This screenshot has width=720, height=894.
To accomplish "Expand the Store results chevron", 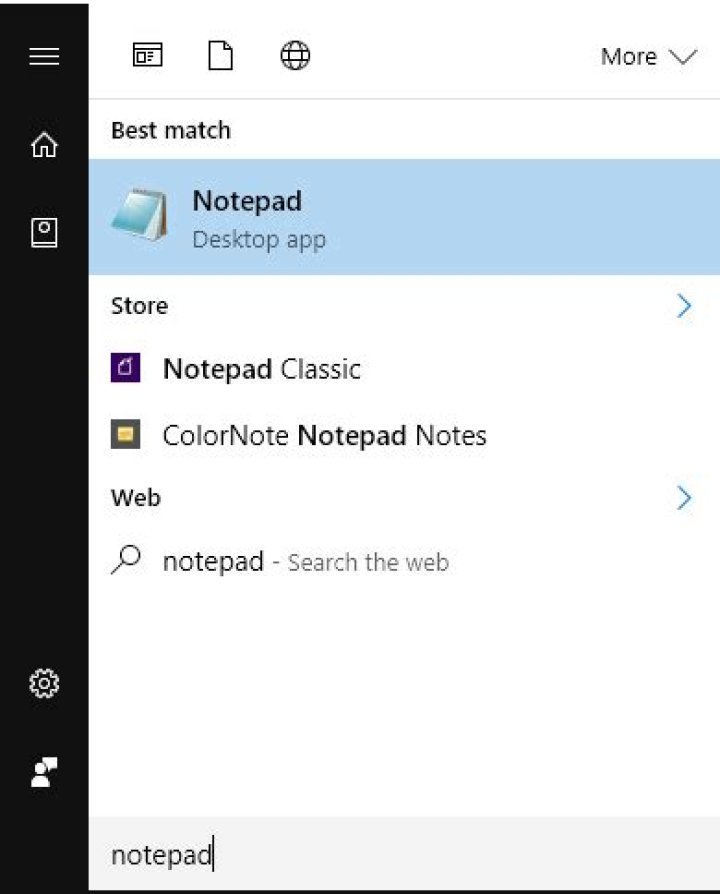I will coord(684,306).
